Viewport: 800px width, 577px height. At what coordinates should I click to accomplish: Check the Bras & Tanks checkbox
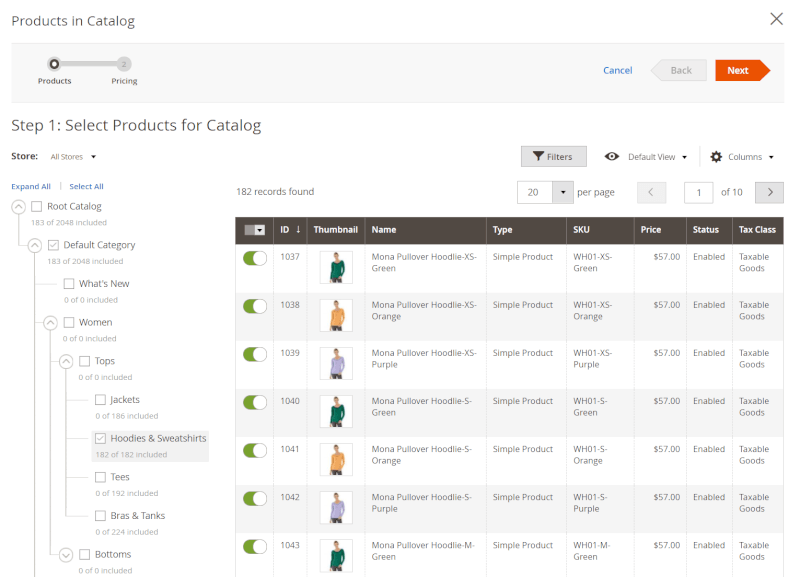tap(101, 516)
